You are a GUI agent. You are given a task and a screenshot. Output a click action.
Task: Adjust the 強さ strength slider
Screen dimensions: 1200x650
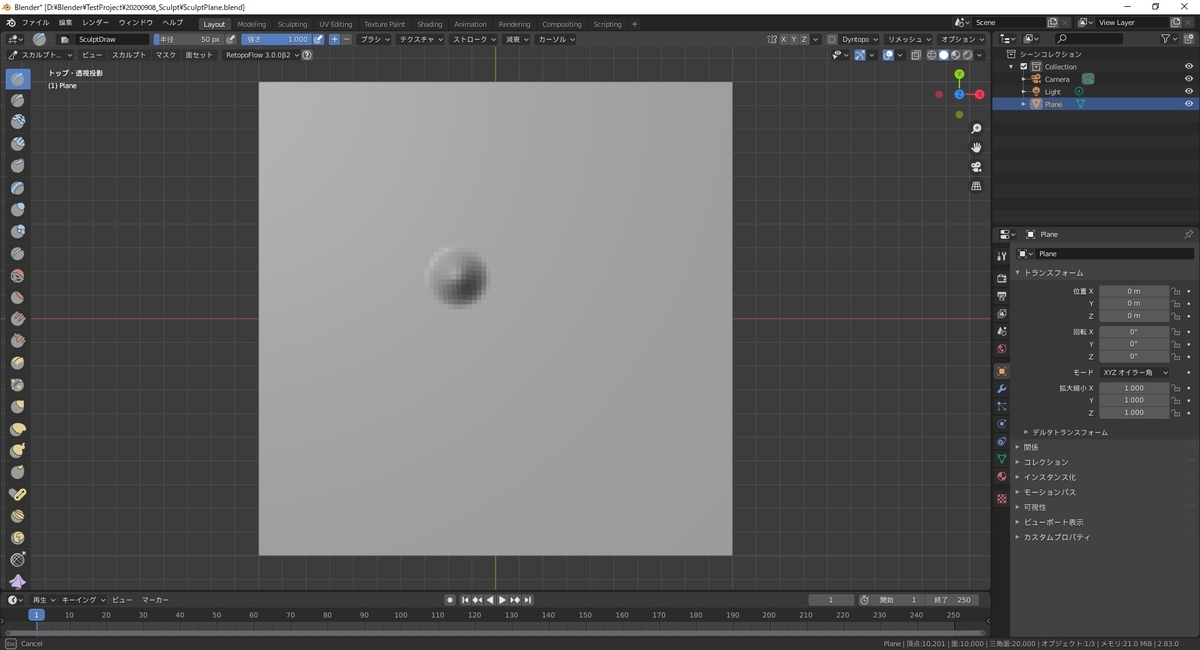[x=276, y=39]
